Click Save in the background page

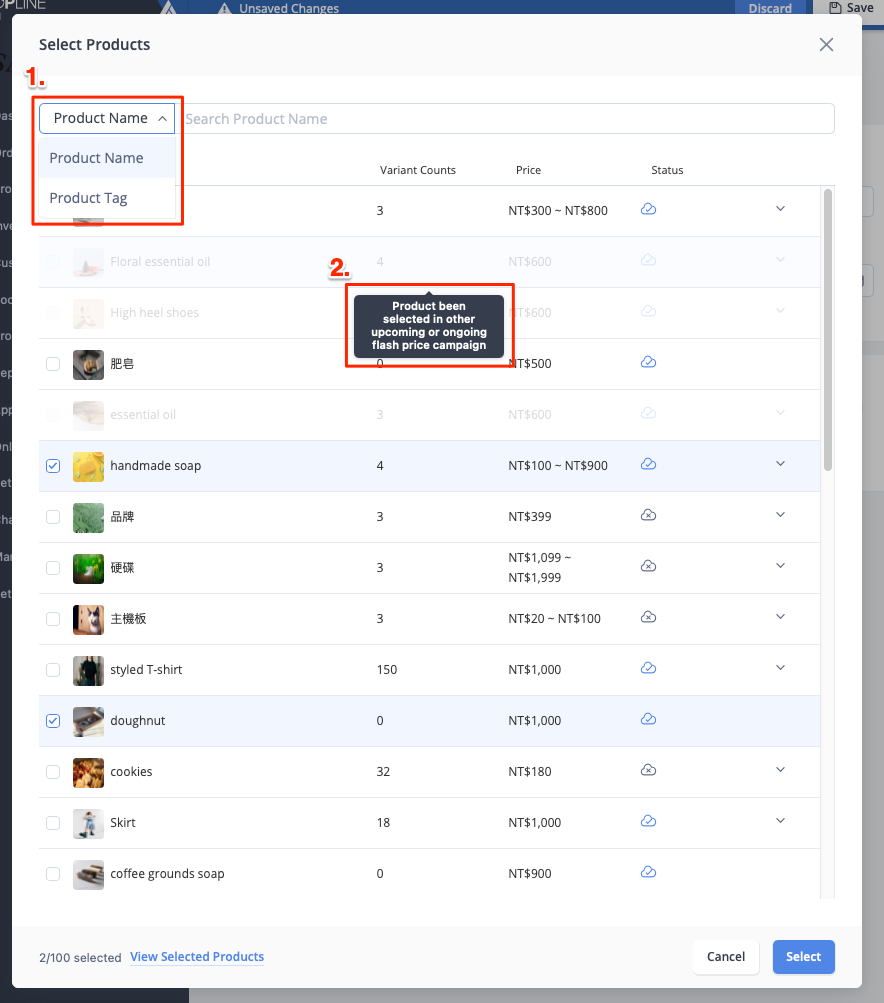[x=851, y=7]
